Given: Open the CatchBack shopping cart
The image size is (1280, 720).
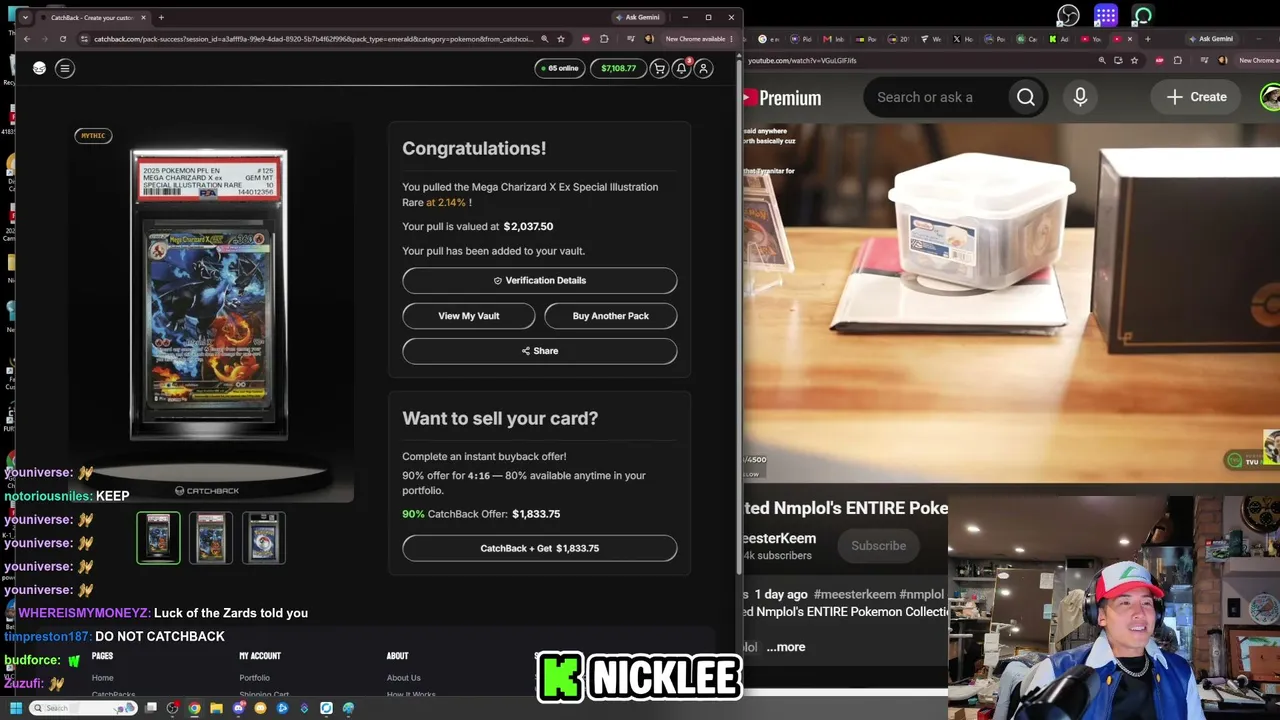Looking at the screenshot, I should point(659,68).
